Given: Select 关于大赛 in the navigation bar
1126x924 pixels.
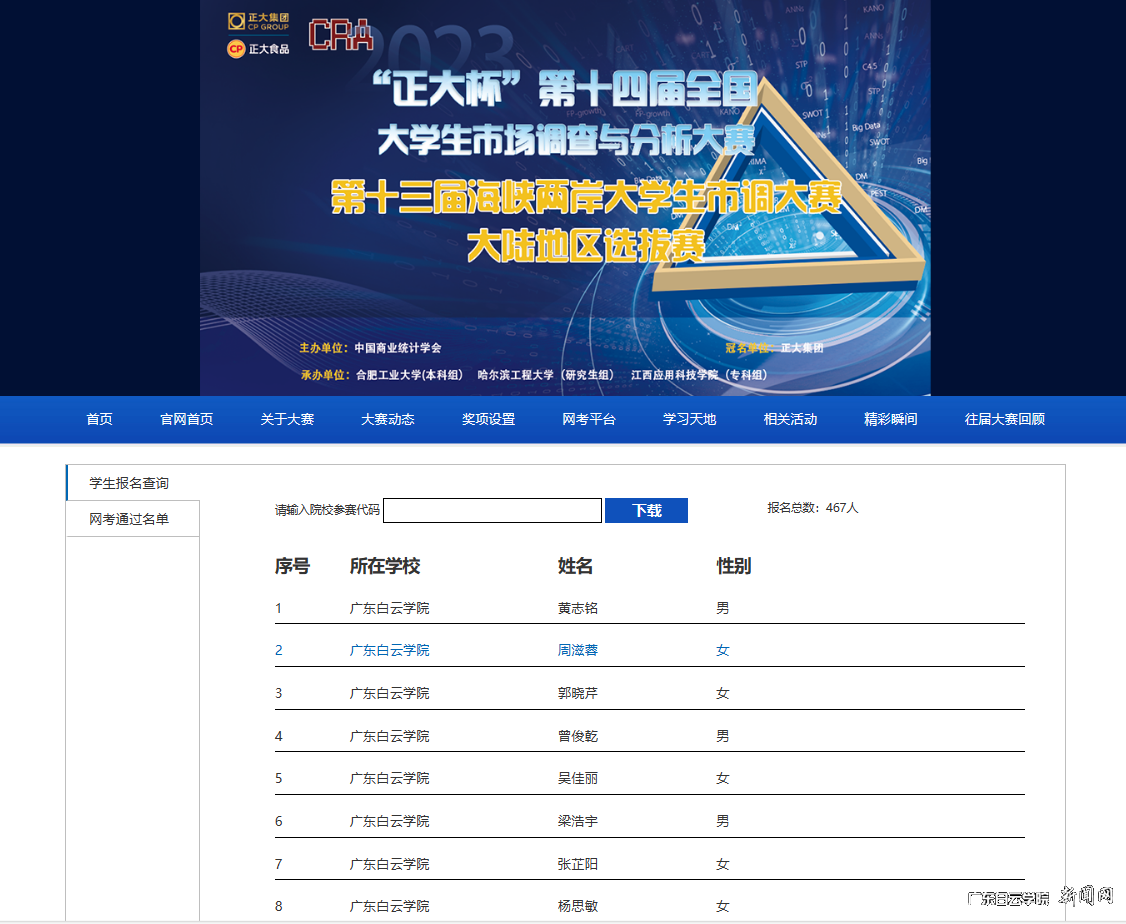Looking at the screenshot, I should pos(286,419).
